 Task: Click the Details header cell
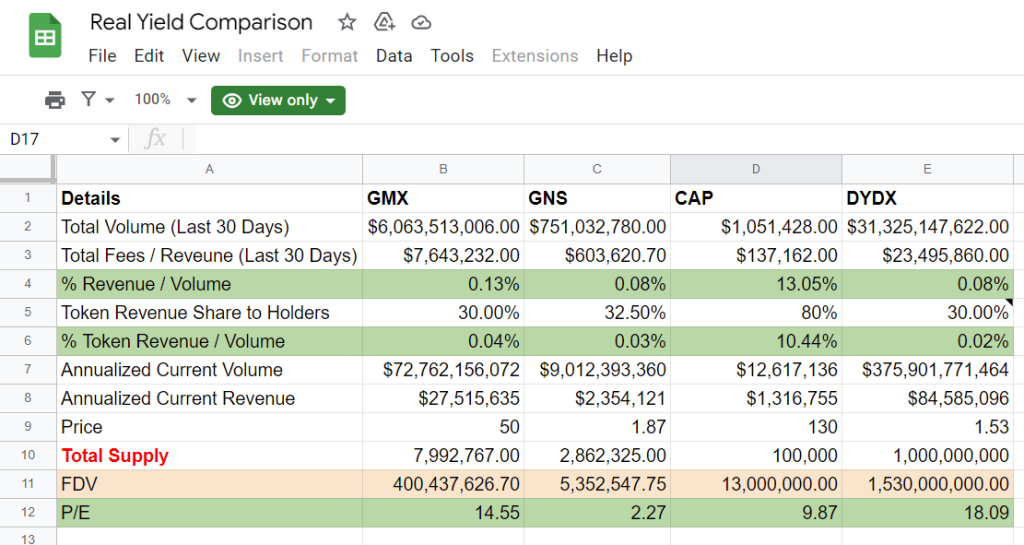tap(210, 198)
